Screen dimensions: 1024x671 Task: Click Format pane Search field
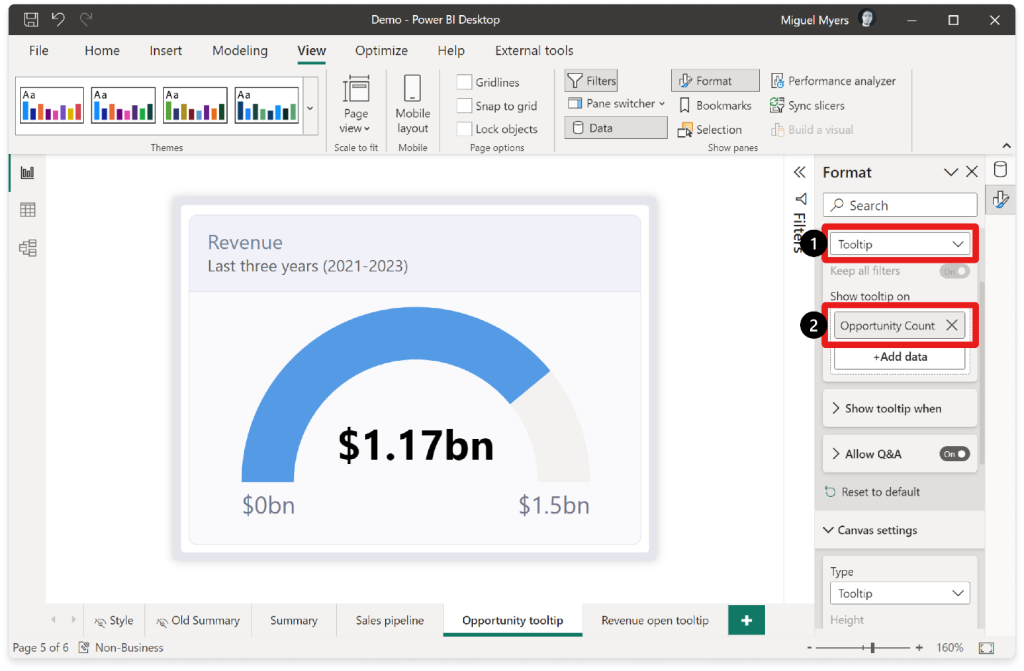[900, 205]
